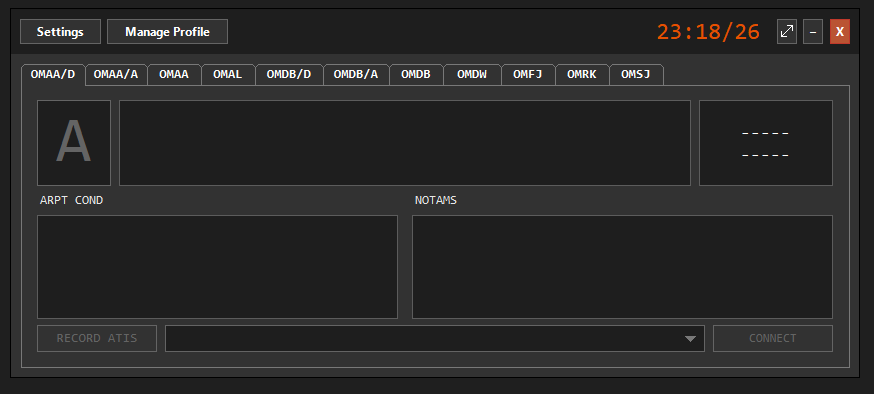Click inside the METAR text box beside the letter
Viewport: 874px width, 394px height.
pyautogui.click(x=405, y=143)
